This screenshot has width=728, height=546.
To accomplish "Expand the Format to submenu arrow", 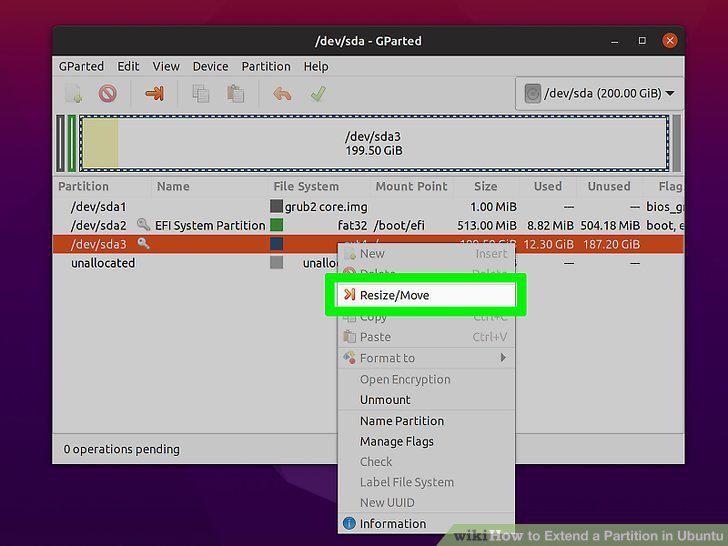I will (503, 358).
